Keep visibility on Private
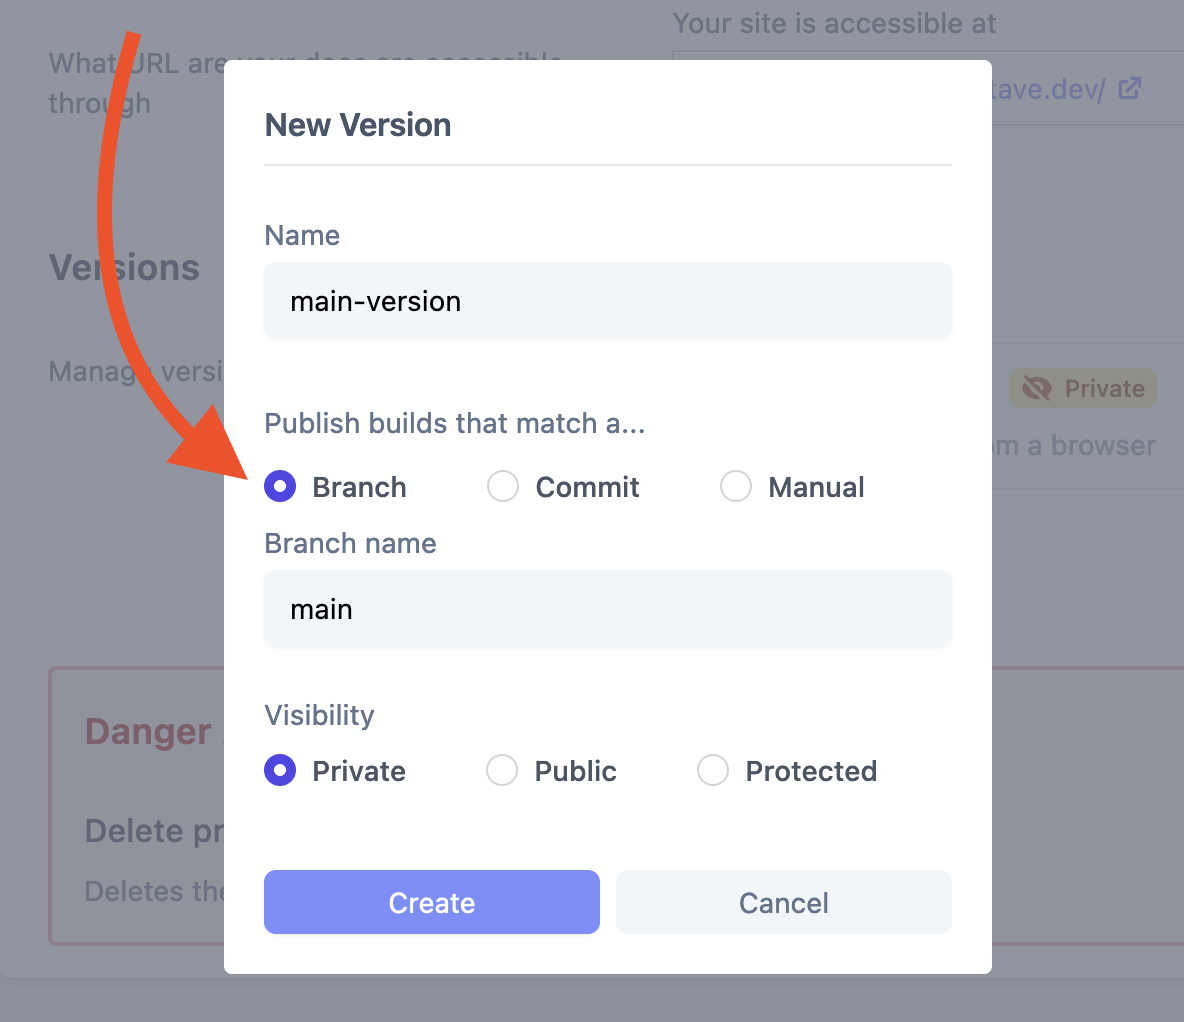 280,770
